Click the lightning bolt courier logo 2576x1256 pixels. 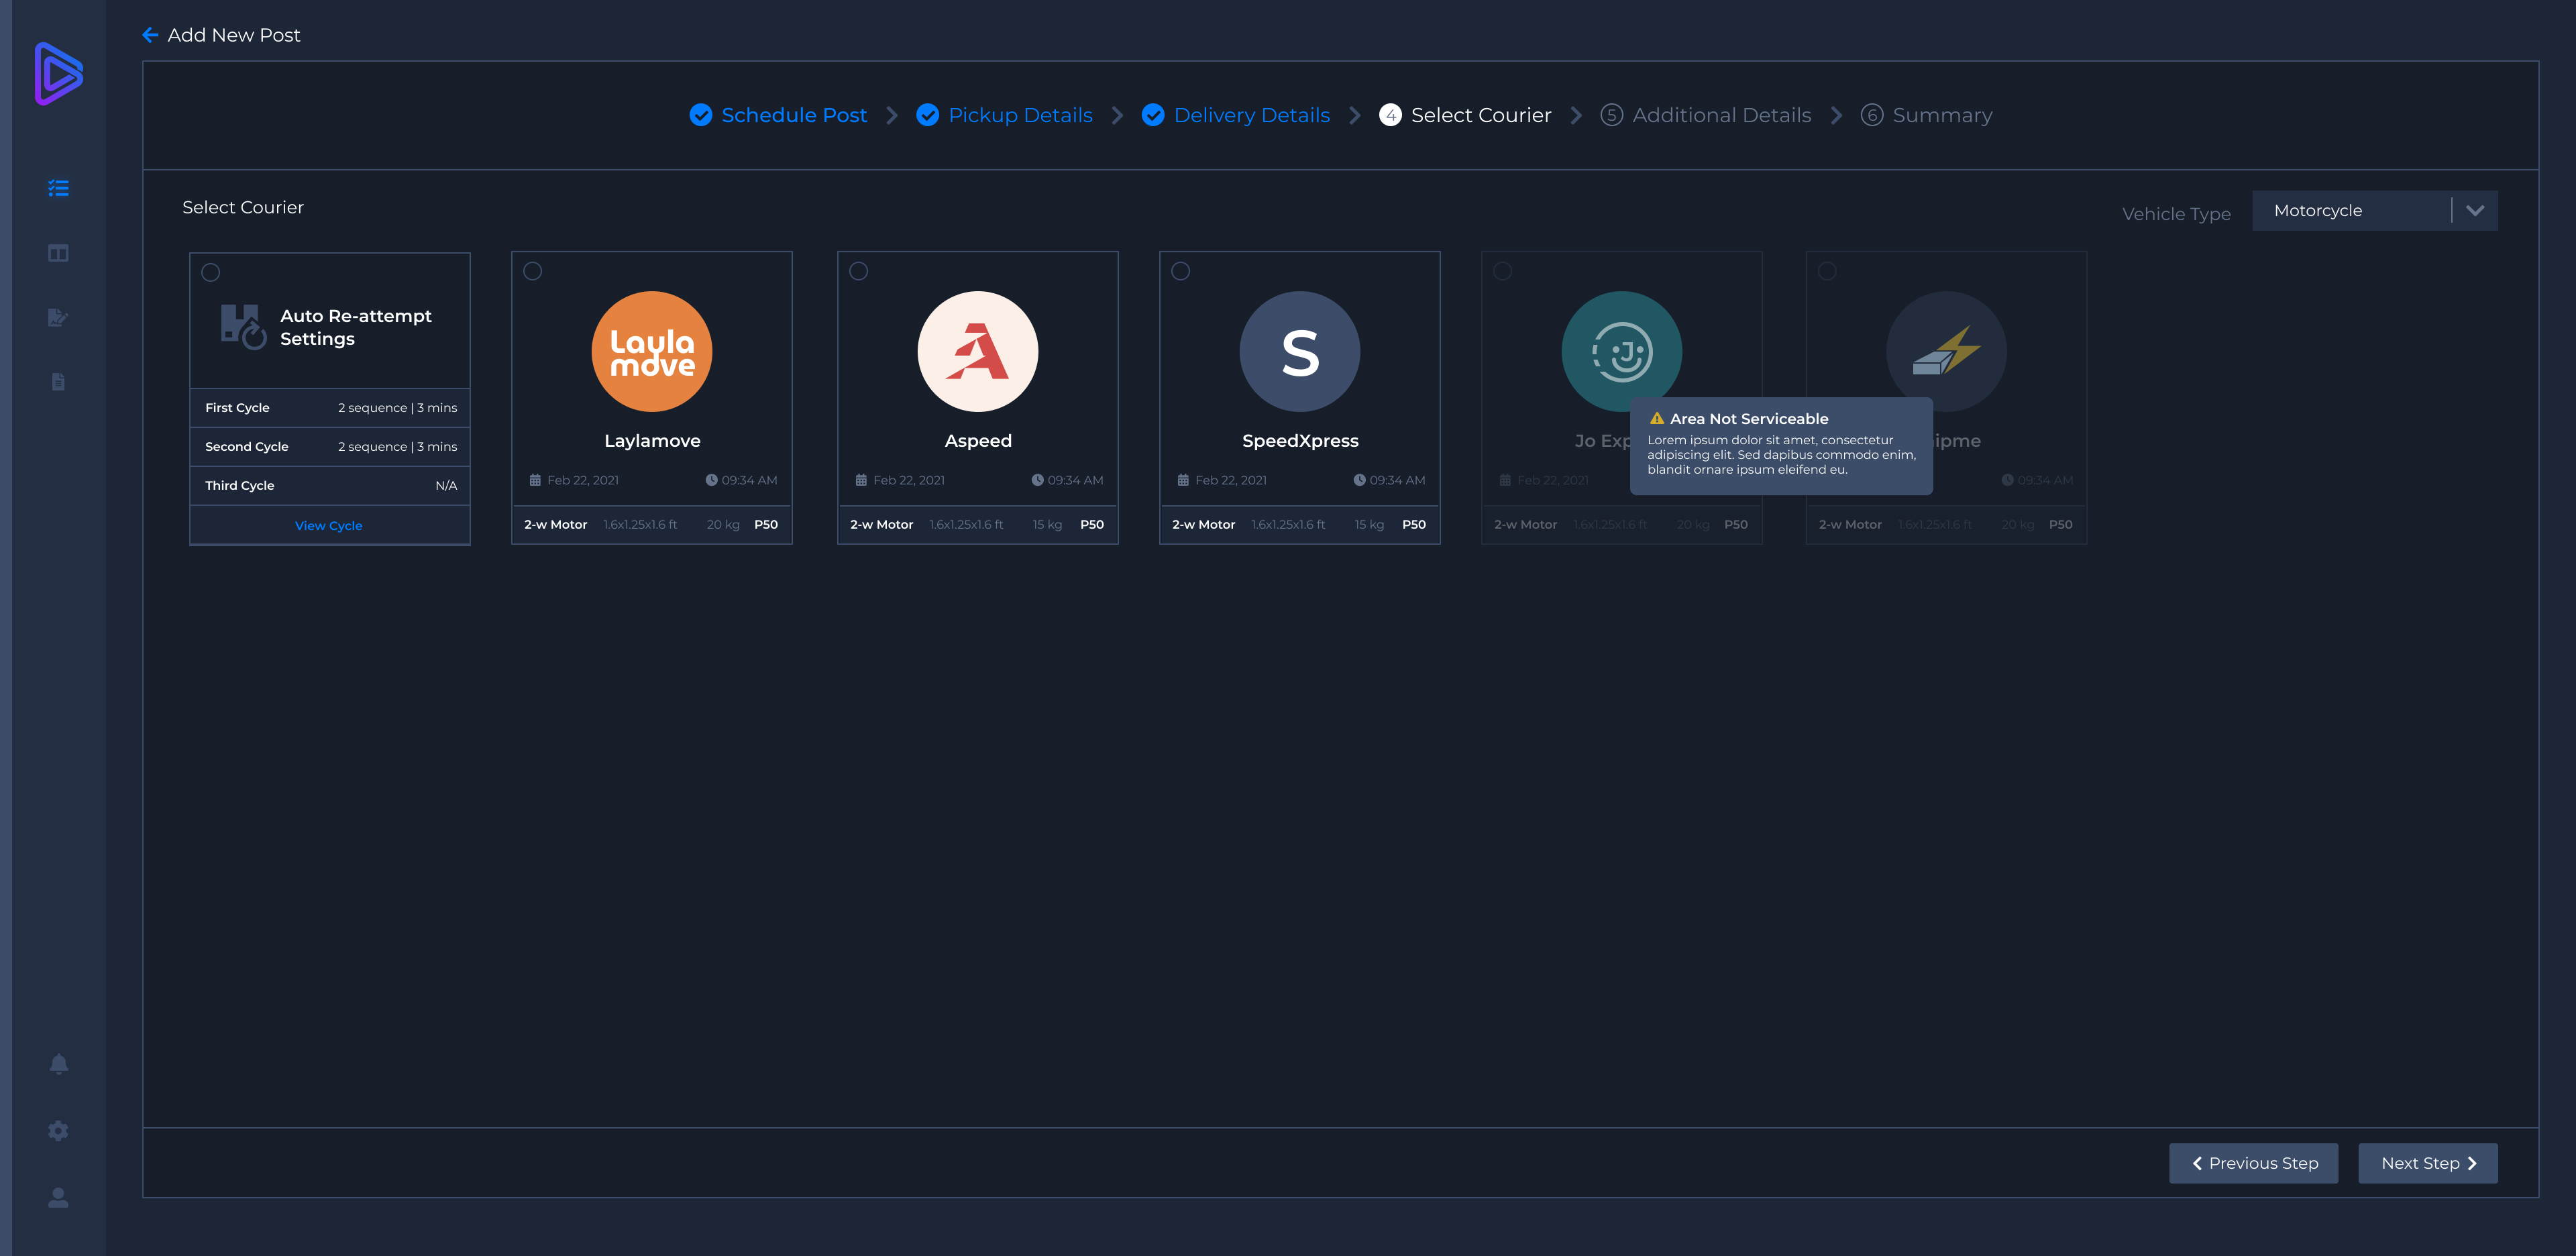1946,351
